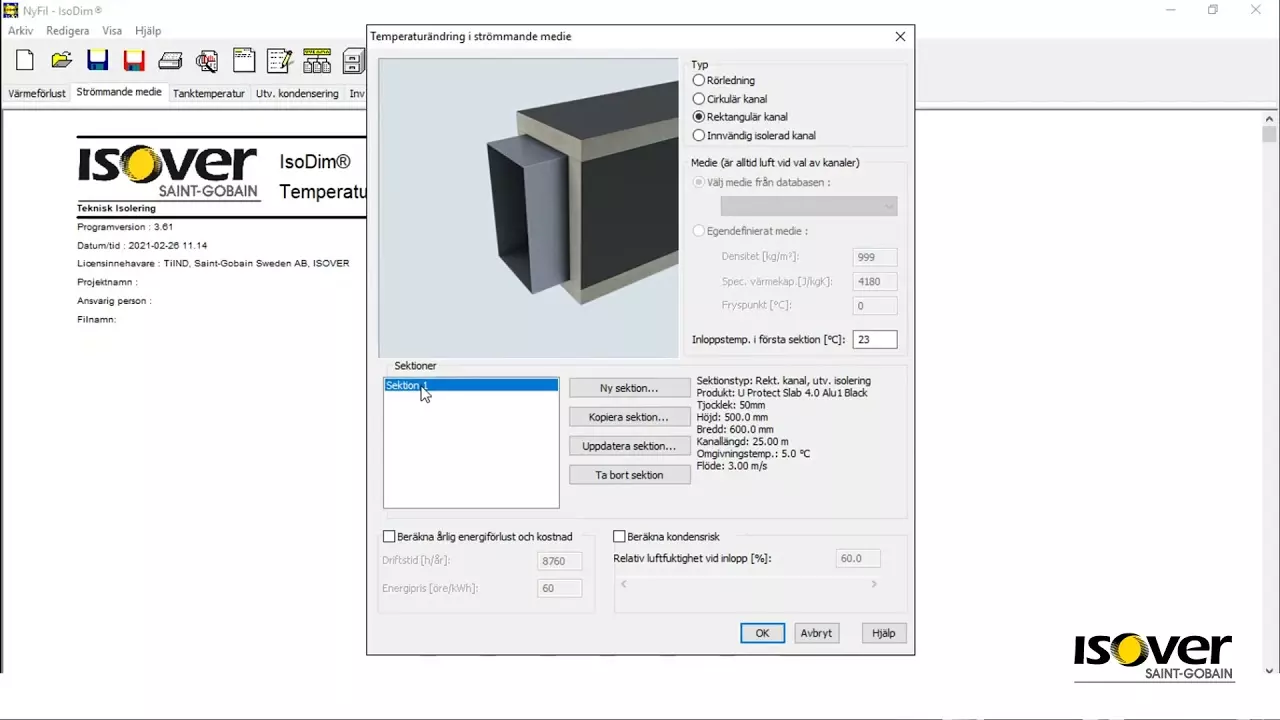This screenshot has height=720, width=1280.
Task: Click the Fryspunkt input field
Action: point(875,306)
